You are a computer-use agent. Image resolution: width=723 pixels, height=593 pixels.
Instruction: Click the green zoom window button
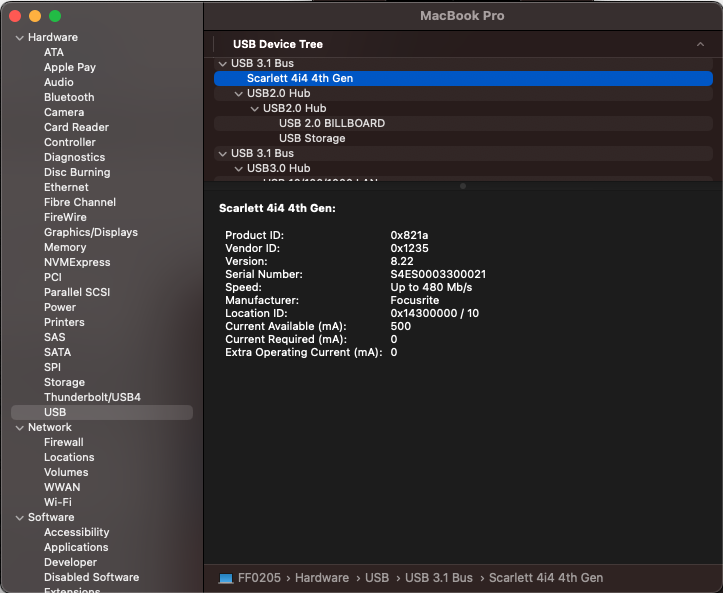point(55,16)
